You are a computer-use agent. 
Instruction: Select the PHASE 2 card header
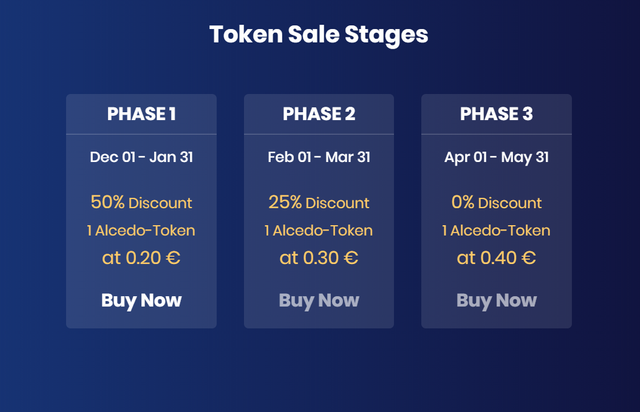tap(319, 114)
